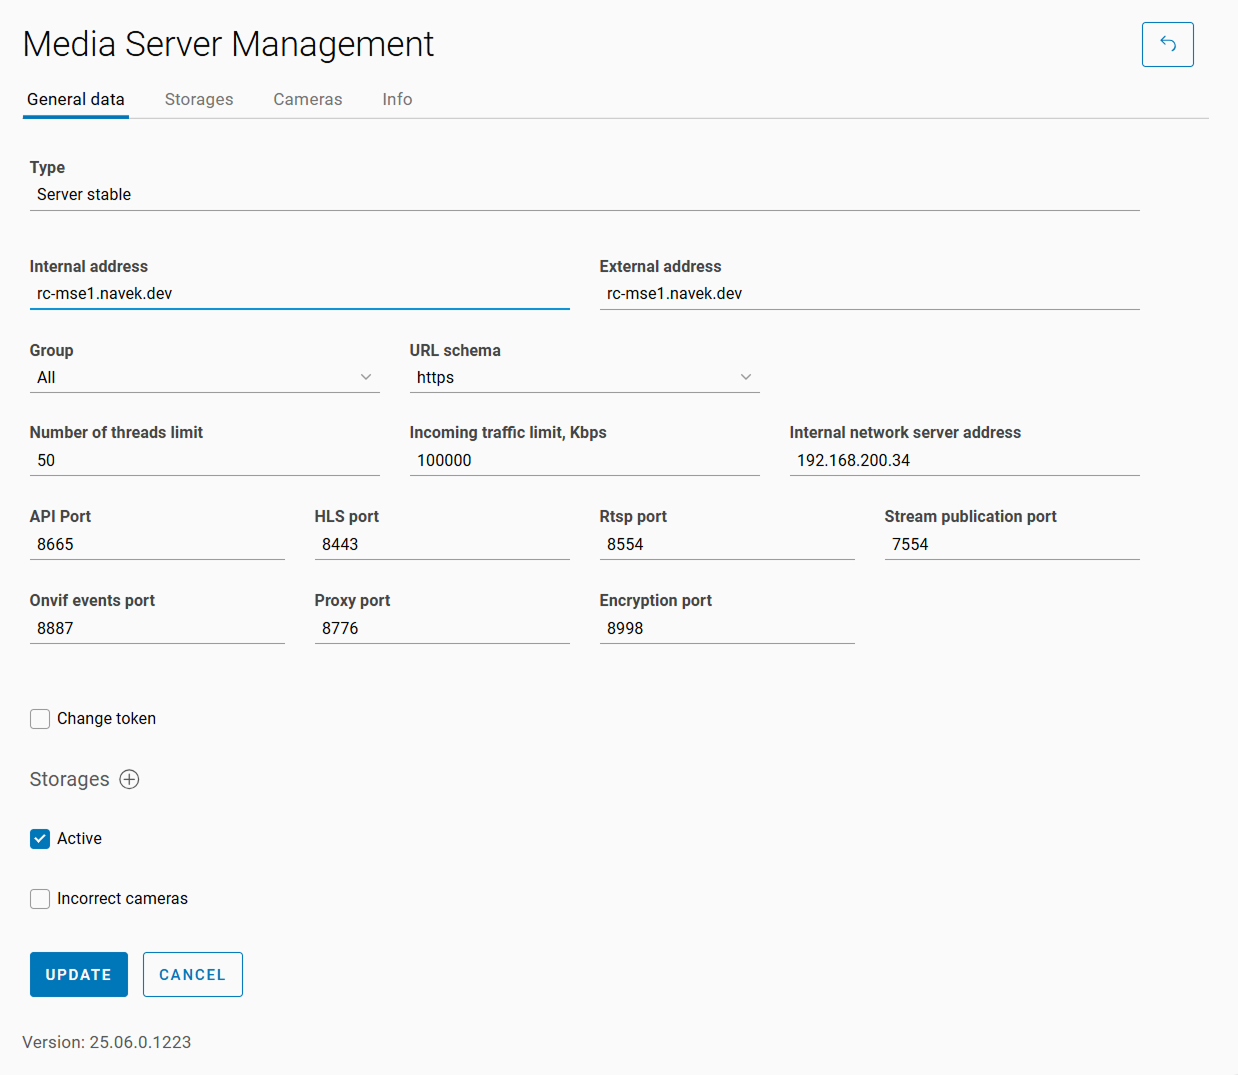
Task: Click the back arrow icon button
Action: [x=1167, y=44]
